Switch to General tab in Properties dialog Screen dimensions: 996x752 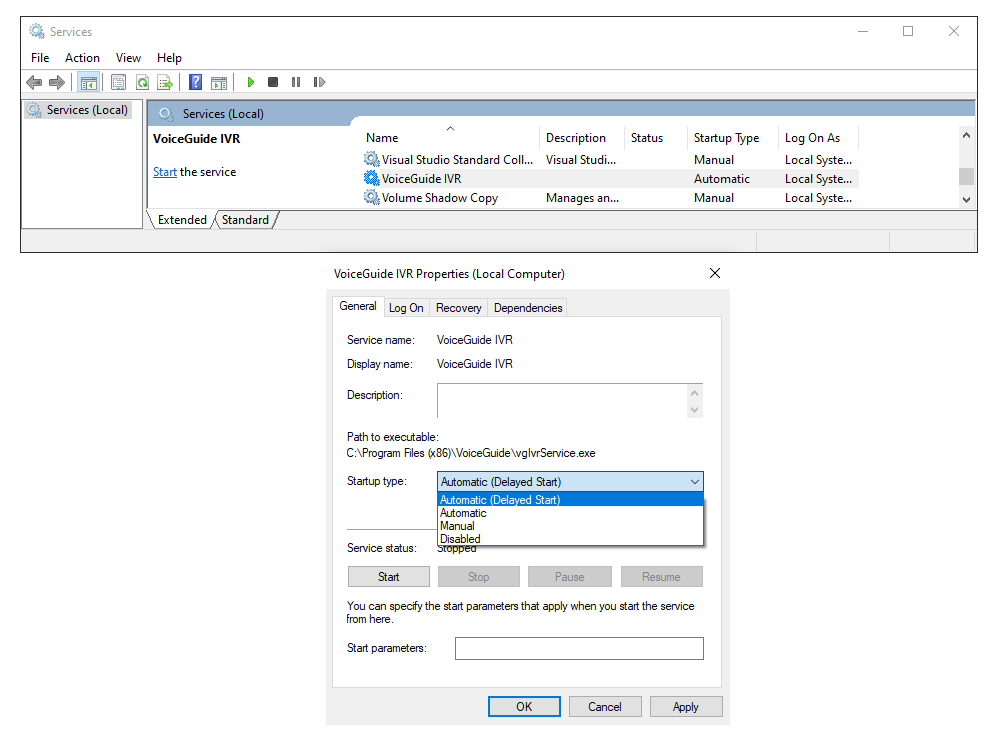coord(358,306)
